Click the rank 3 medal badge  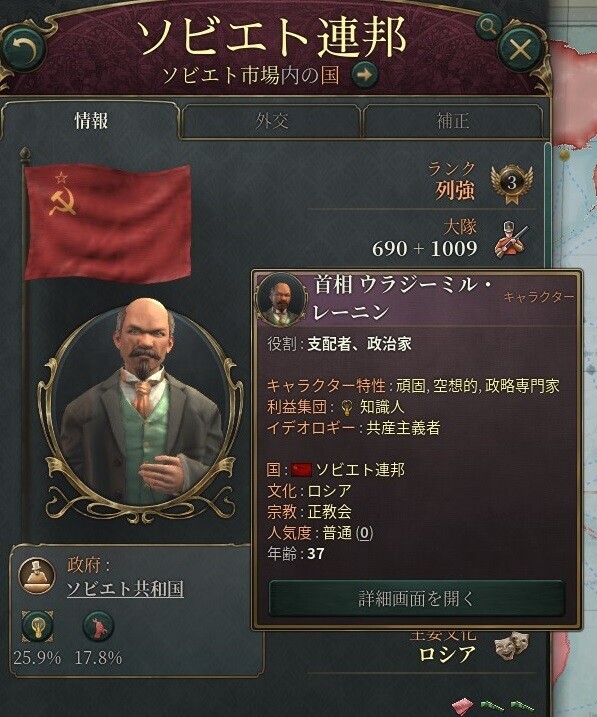point(512,183)
